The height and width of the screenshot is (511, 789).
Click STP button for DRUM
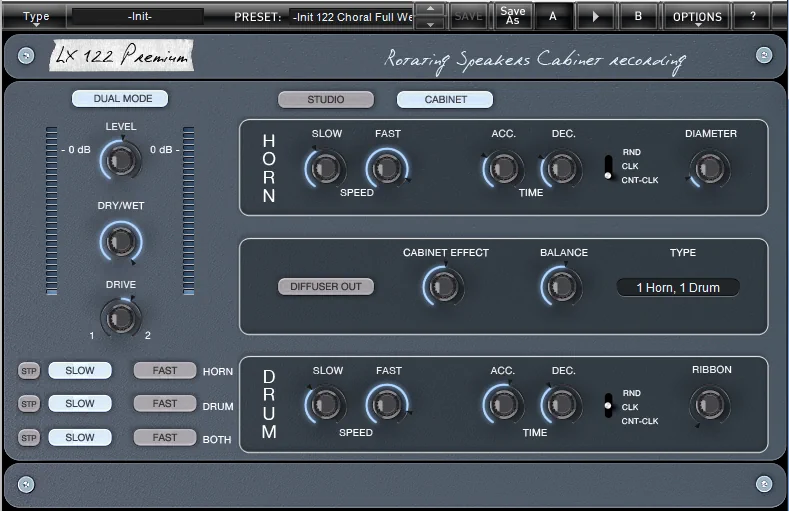[29, 404]
